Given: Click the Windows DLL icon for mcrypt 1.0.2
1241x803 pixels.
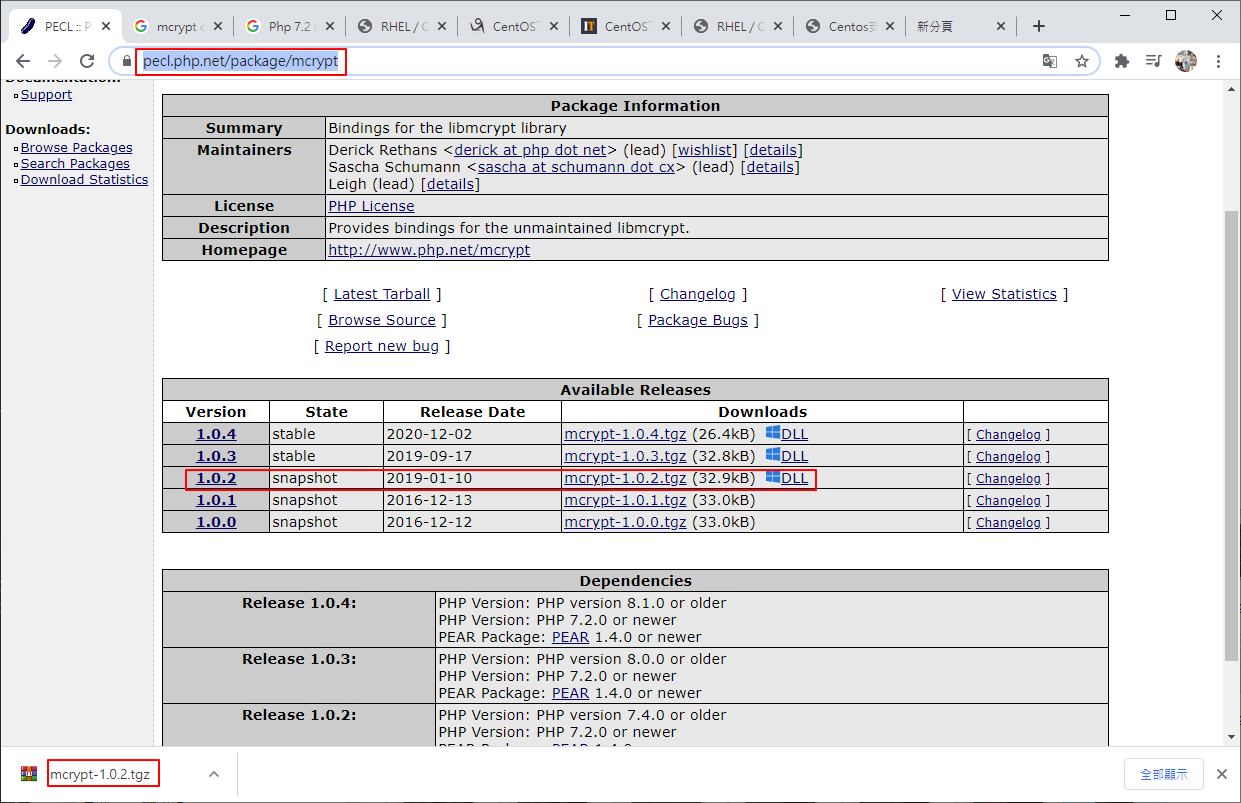Looking at the screenshot, I should (x=773, y=477).
